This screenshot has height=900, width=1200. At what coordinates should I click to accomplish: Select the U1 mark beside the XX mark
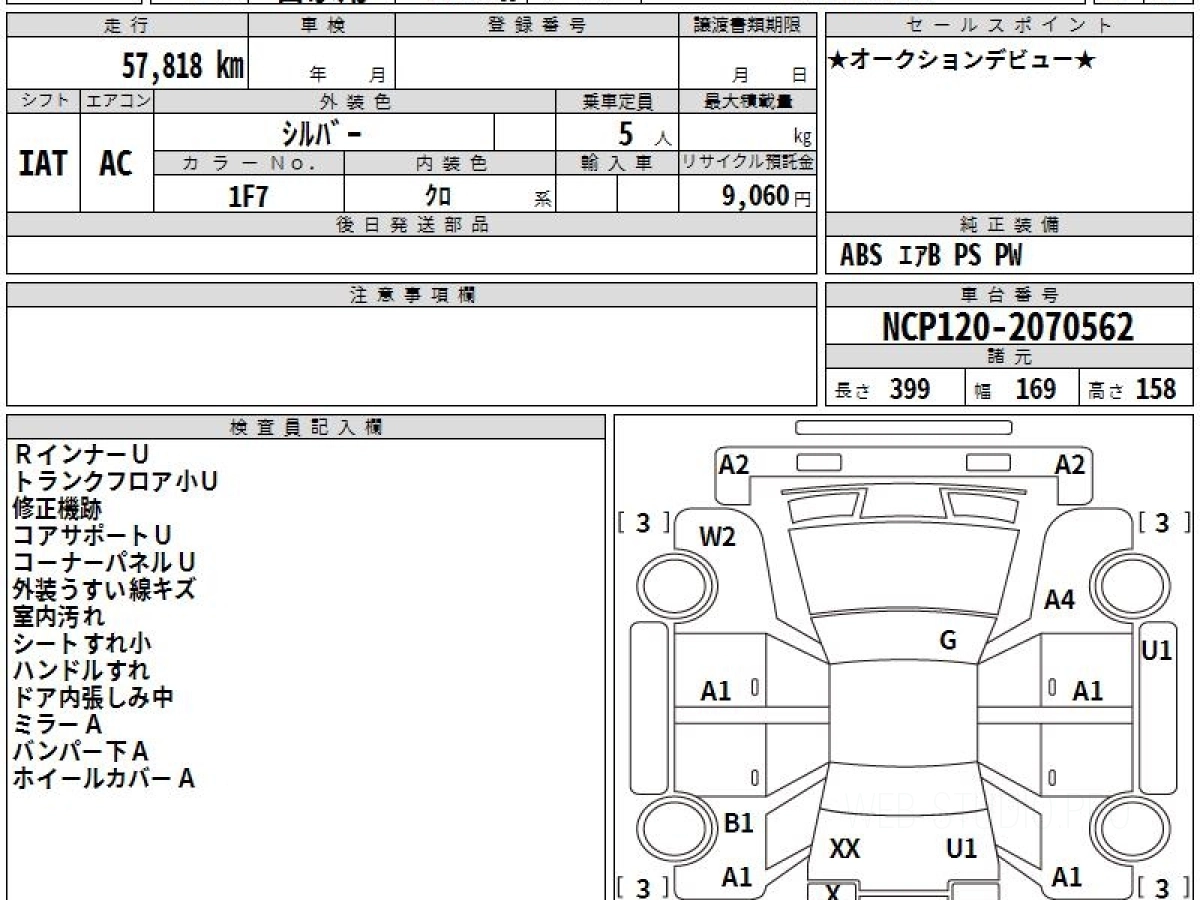click(x=961, y=850)
